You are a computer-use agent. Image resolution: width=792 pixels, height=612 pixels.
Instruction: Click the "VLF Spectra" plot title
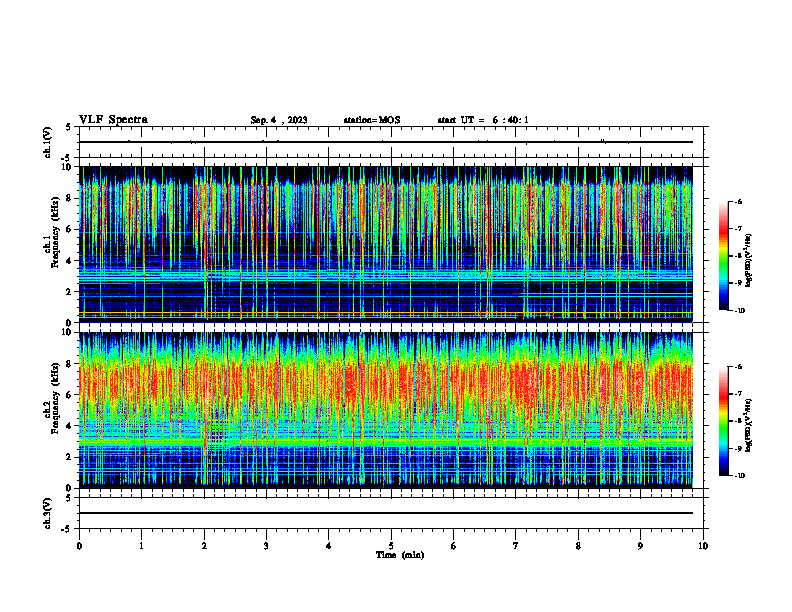coord(113,120)
